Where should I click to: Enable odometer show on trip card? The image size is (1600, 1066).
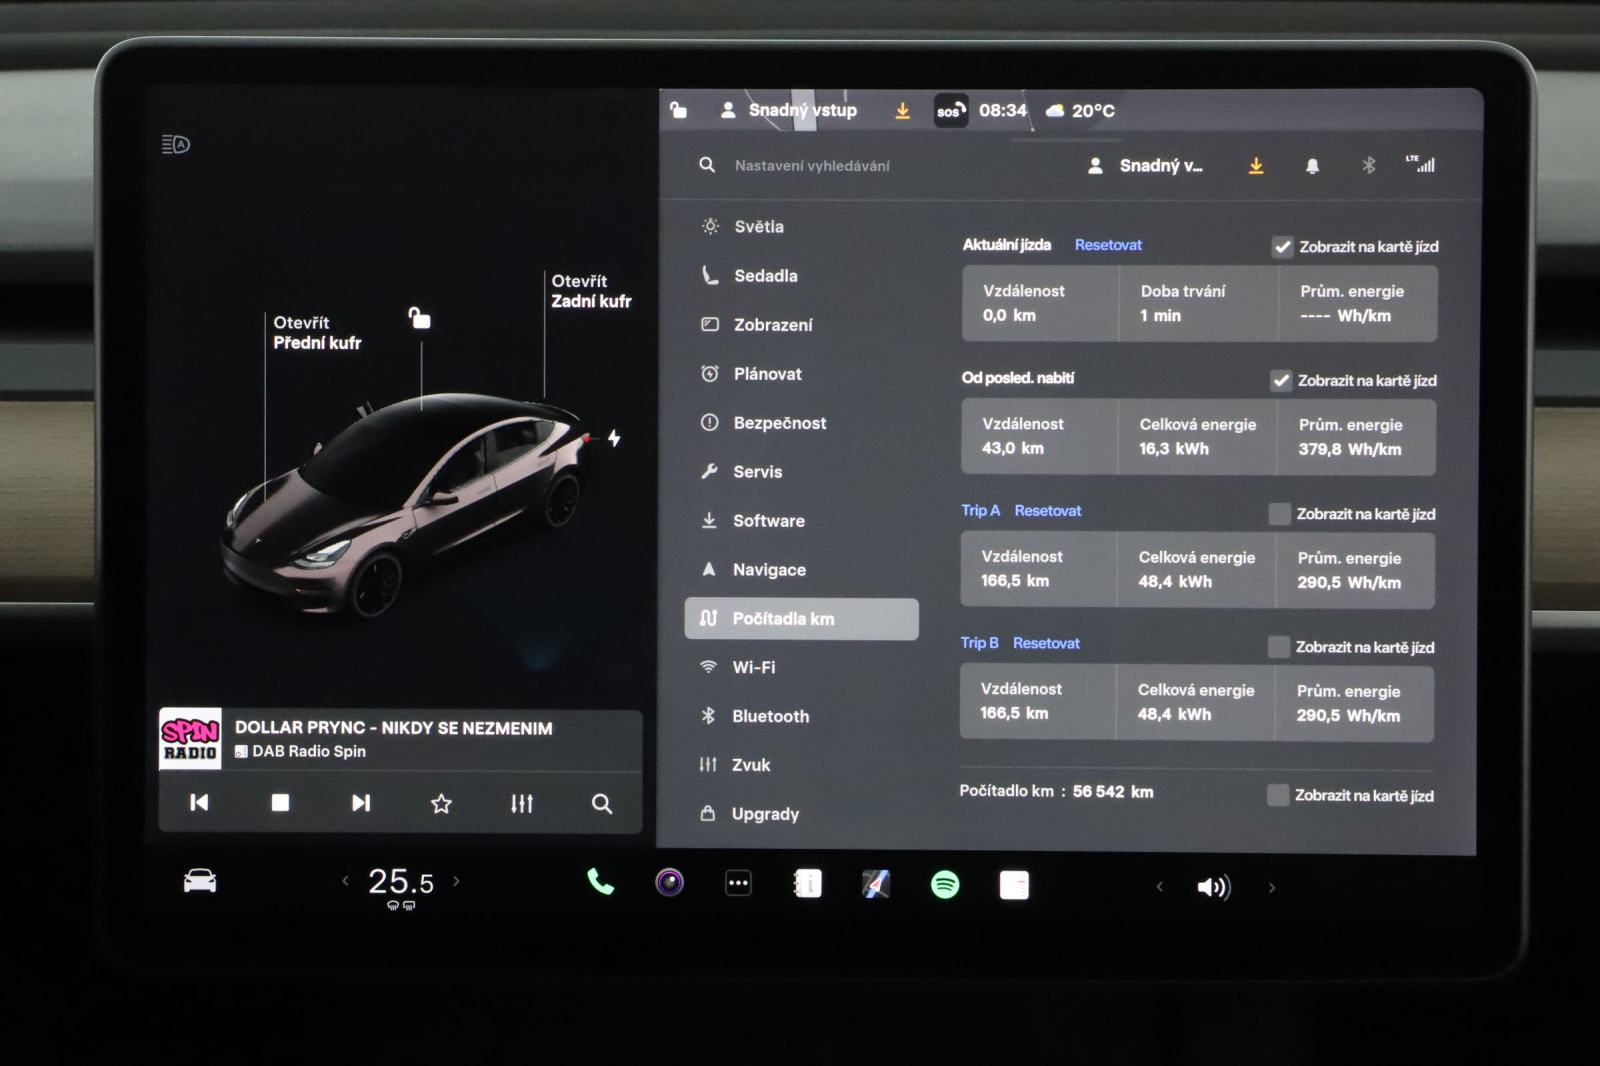[x=1277, y=795]
